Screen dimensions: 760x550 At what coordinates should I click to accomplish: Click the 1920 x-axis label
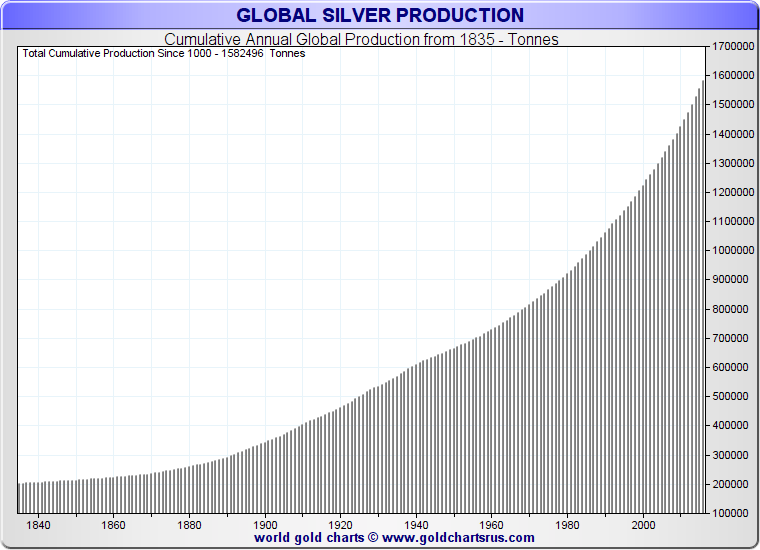tap(340, 525)
